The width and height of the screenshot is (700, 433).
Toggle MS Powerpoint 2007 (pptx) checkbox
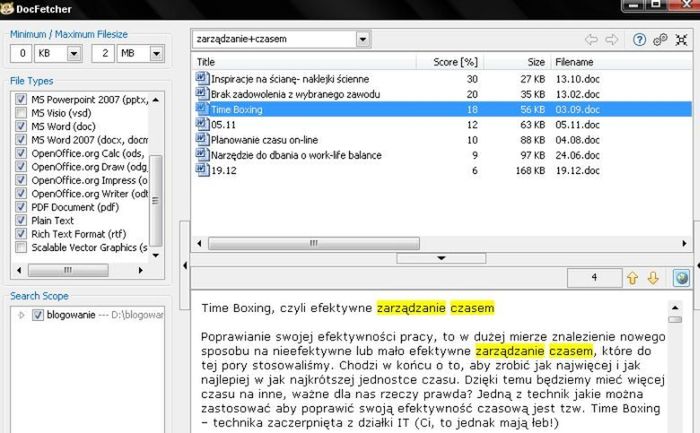[21, 99]
